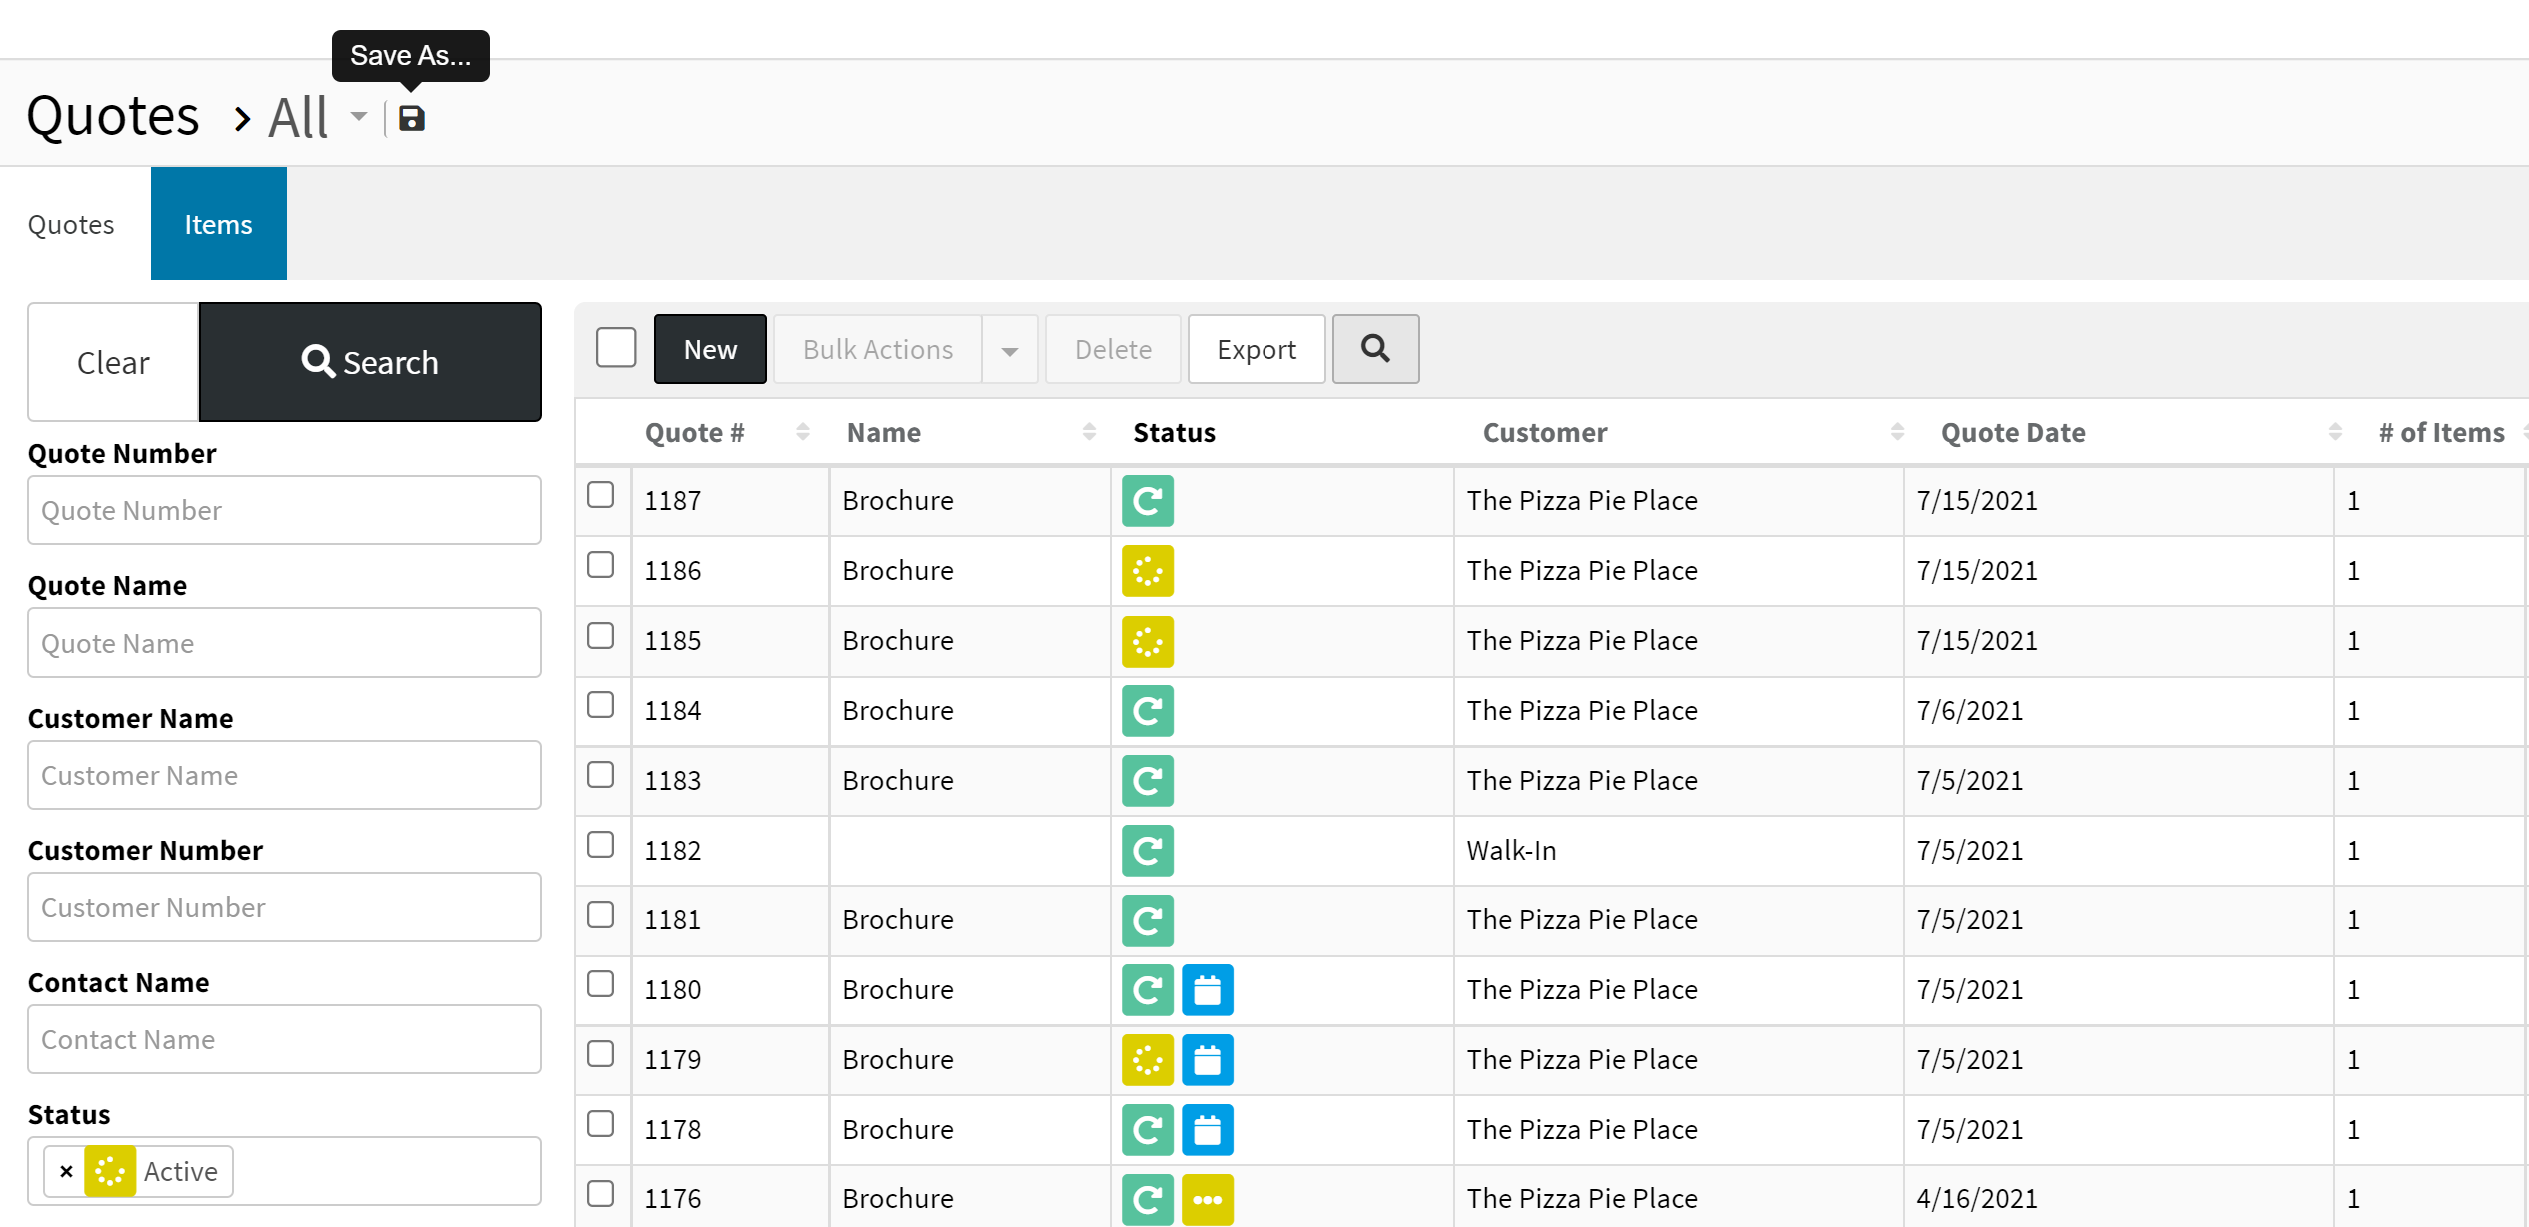Click yellow ellipsis icon for quote 1176

1207,1199
